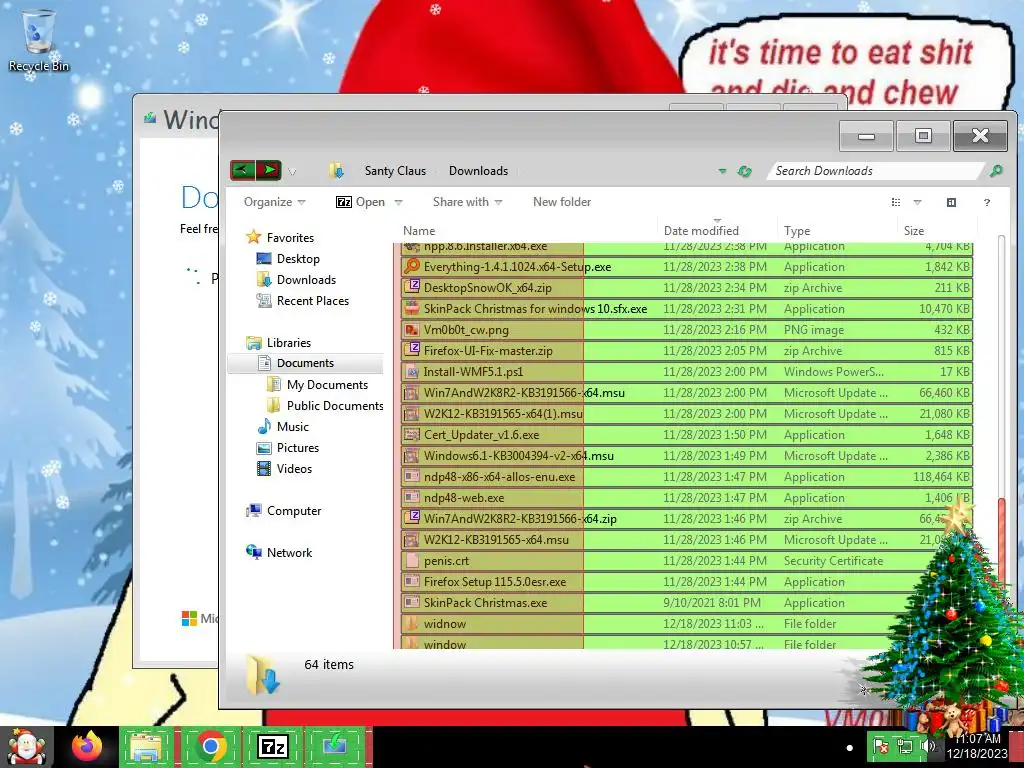Select My Documents in navigation pane
The width and height of the screenshot is (1024, 768).
click(317, 385)
